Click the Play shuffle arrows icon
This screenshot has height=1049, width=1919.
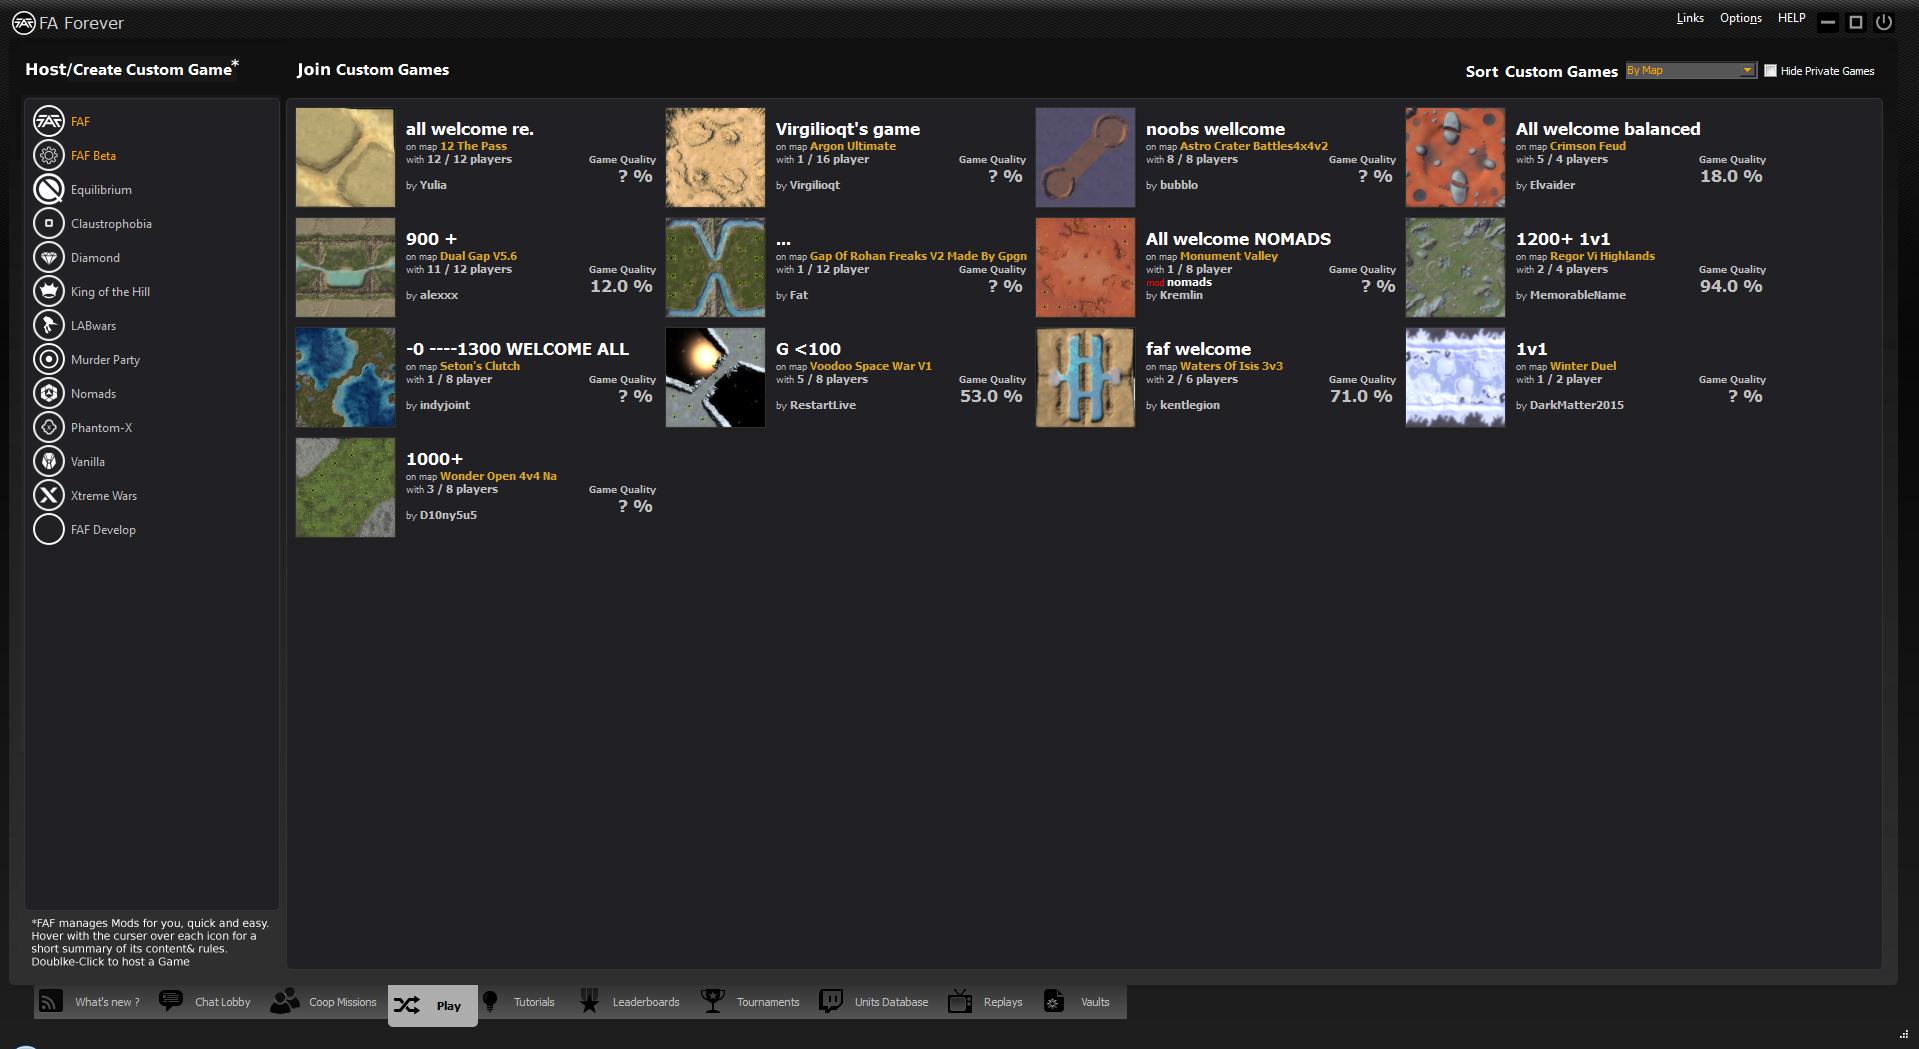(x=407, y=1005)
